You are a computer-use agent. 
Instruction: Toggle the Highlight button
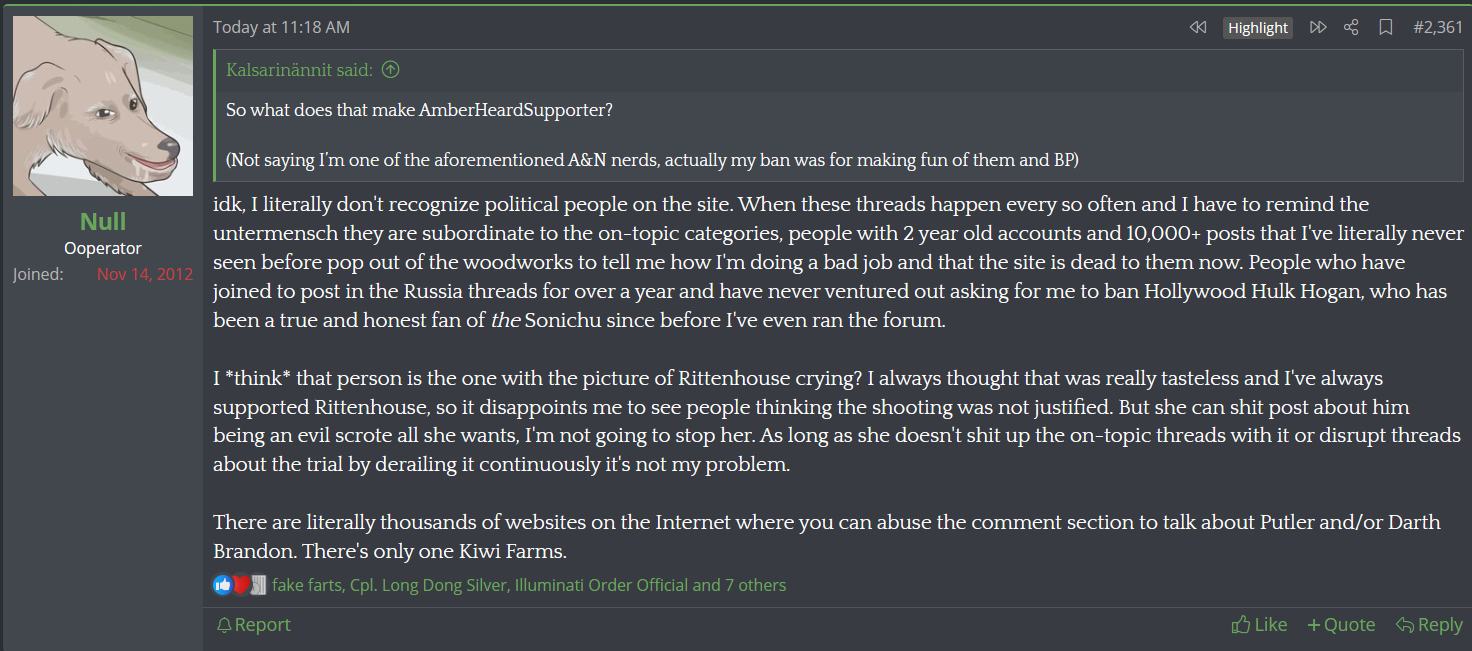pyautogui.click(x=1258, y=28)
